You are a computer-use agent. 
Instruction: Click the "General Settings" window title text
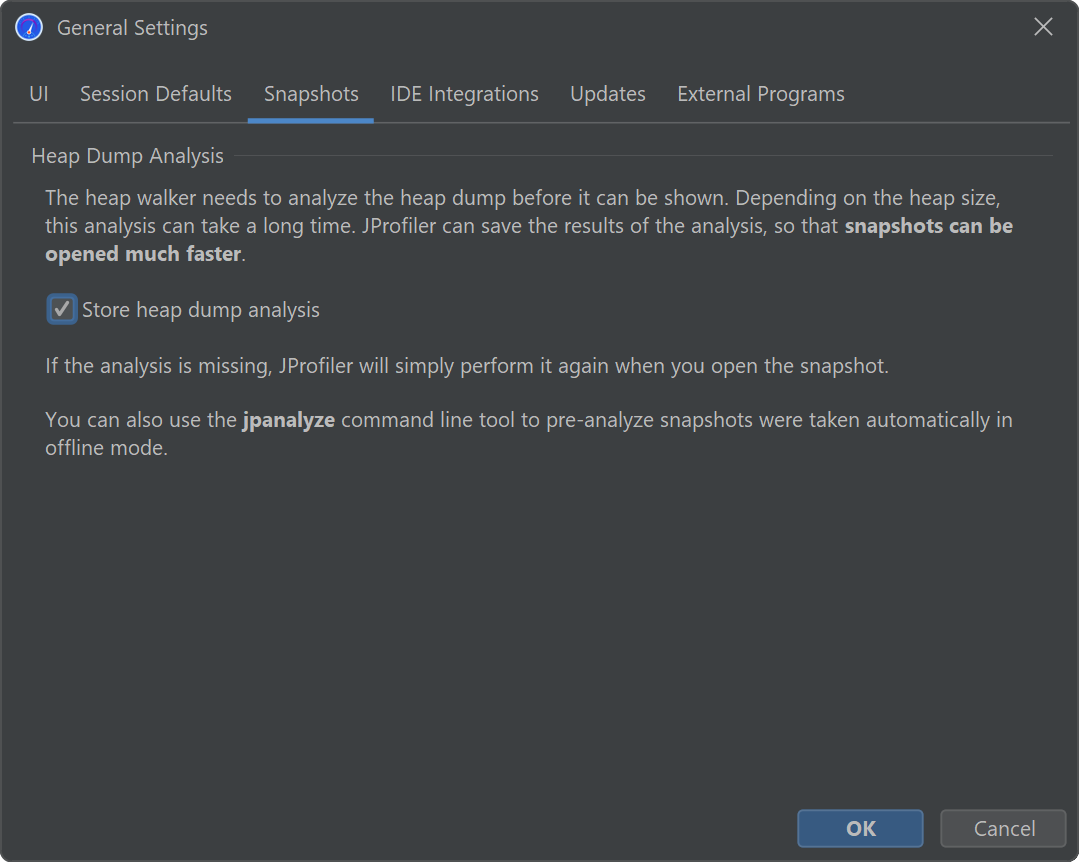click(132, 28)
